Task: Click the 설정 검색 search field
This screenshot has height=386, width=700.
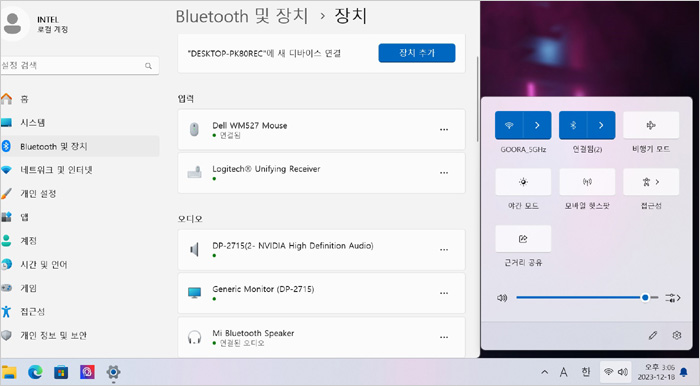Action: coord(79,66)
